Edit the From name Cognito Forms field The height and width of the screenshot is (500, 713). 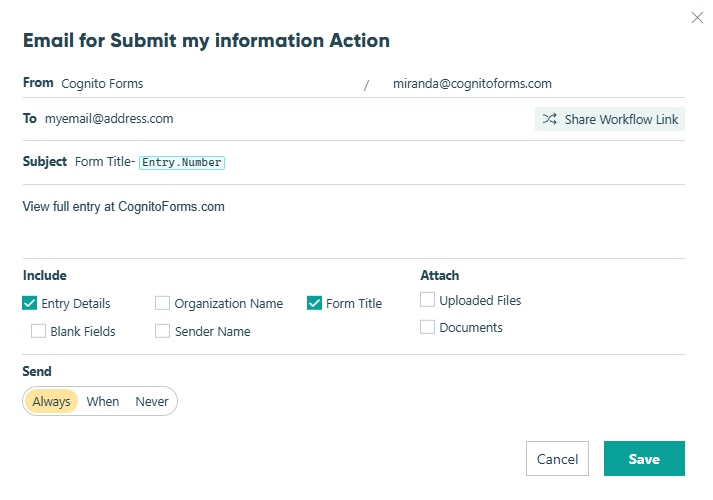102,84
